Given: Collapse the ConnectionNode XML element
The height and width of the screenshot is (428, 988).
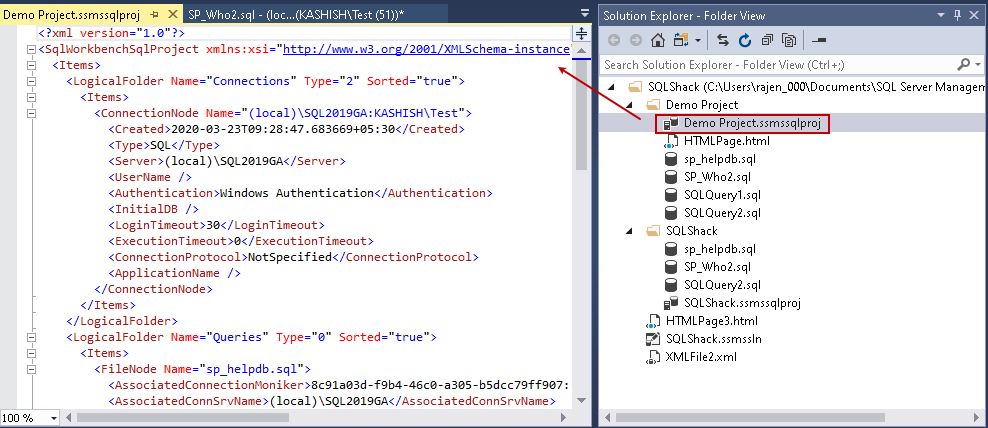Looking at the screenshot, I should pos(31,113).
